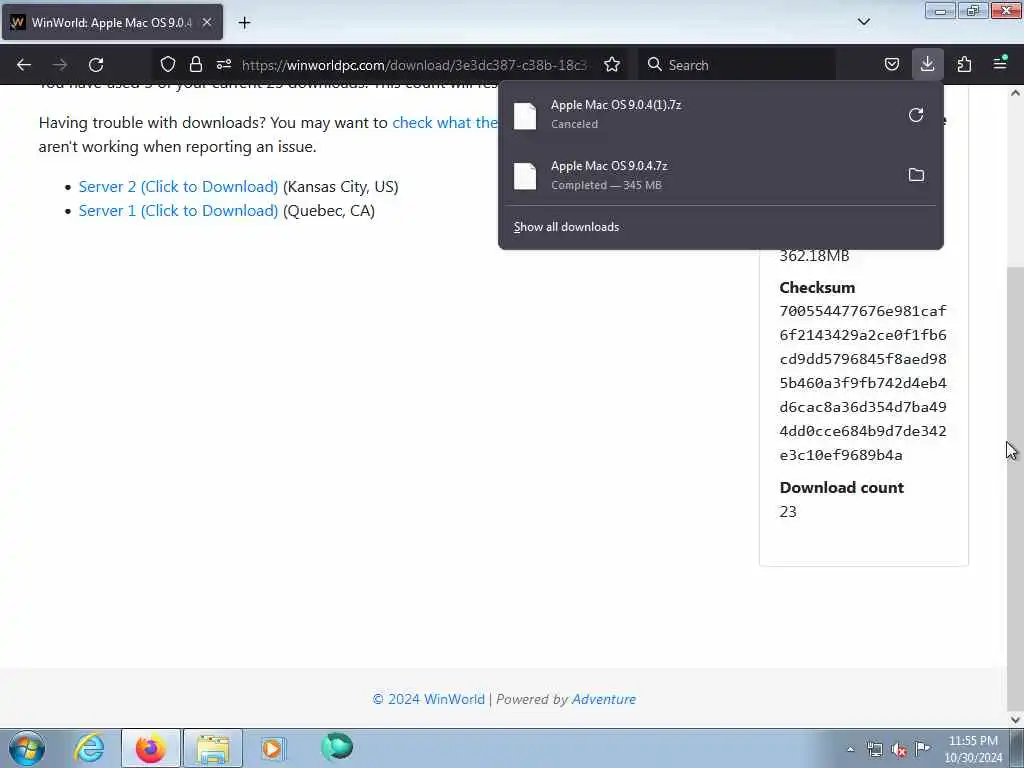
Task: Go back to the previous page
Action: click(24, 65)
